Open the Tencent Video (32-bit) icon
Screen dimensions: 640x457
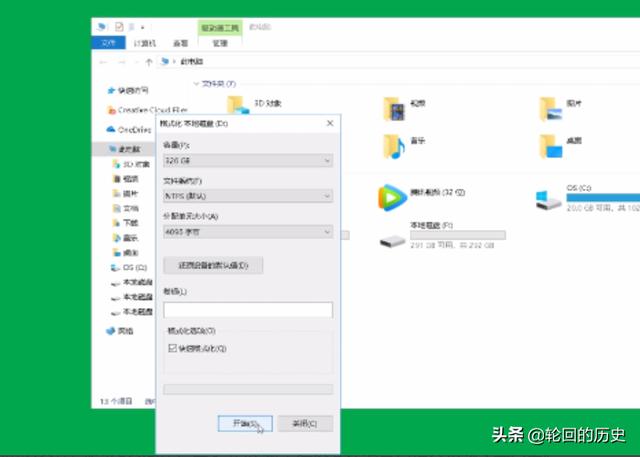(392, 195)
